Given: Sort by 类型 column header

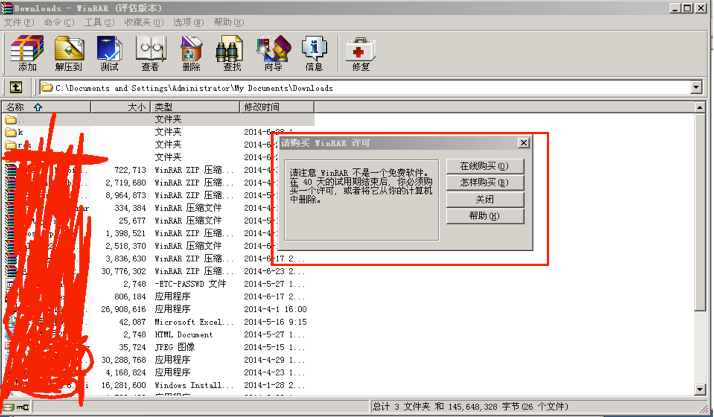Looking at the screenshot, I should (x=195, y=107).
